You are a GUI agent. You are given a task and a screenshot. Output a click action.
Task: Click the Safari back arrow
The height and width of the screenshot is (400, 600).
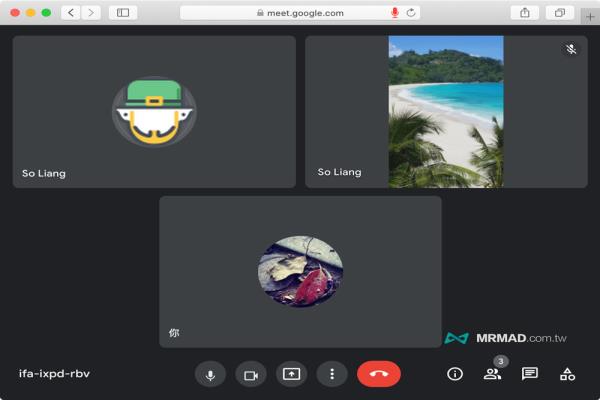pos(71,13)
